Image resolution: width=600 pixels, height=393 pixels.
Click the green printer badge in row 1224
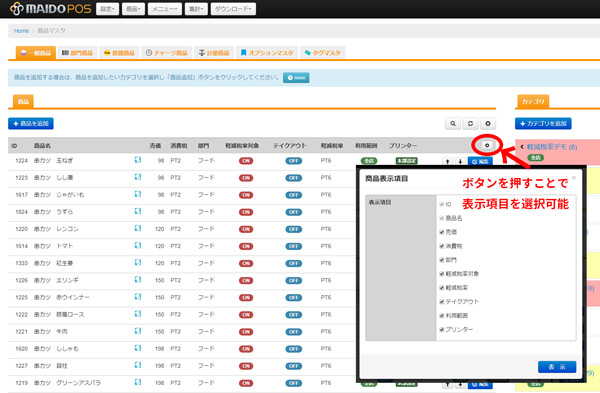coord(406,161)
